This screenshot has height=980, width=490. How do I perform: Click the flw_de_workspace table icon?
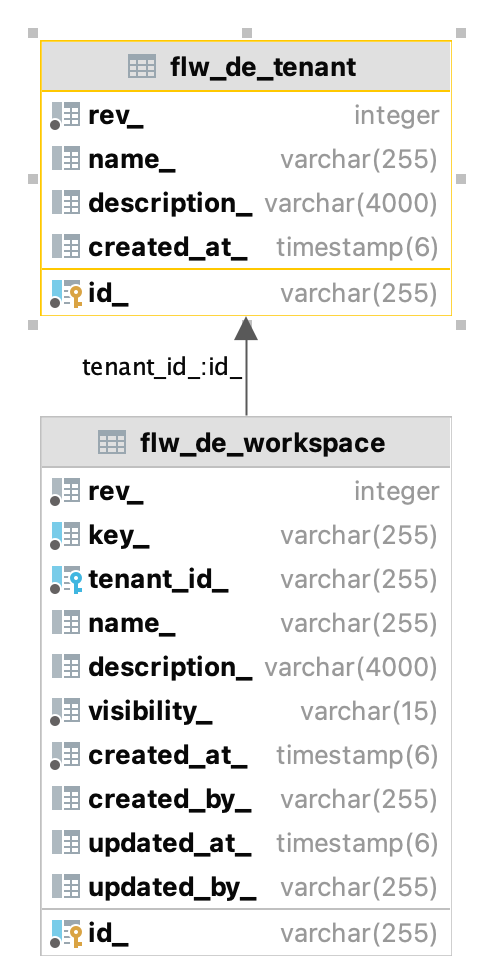pyautogui.click(x=112, y=442)
